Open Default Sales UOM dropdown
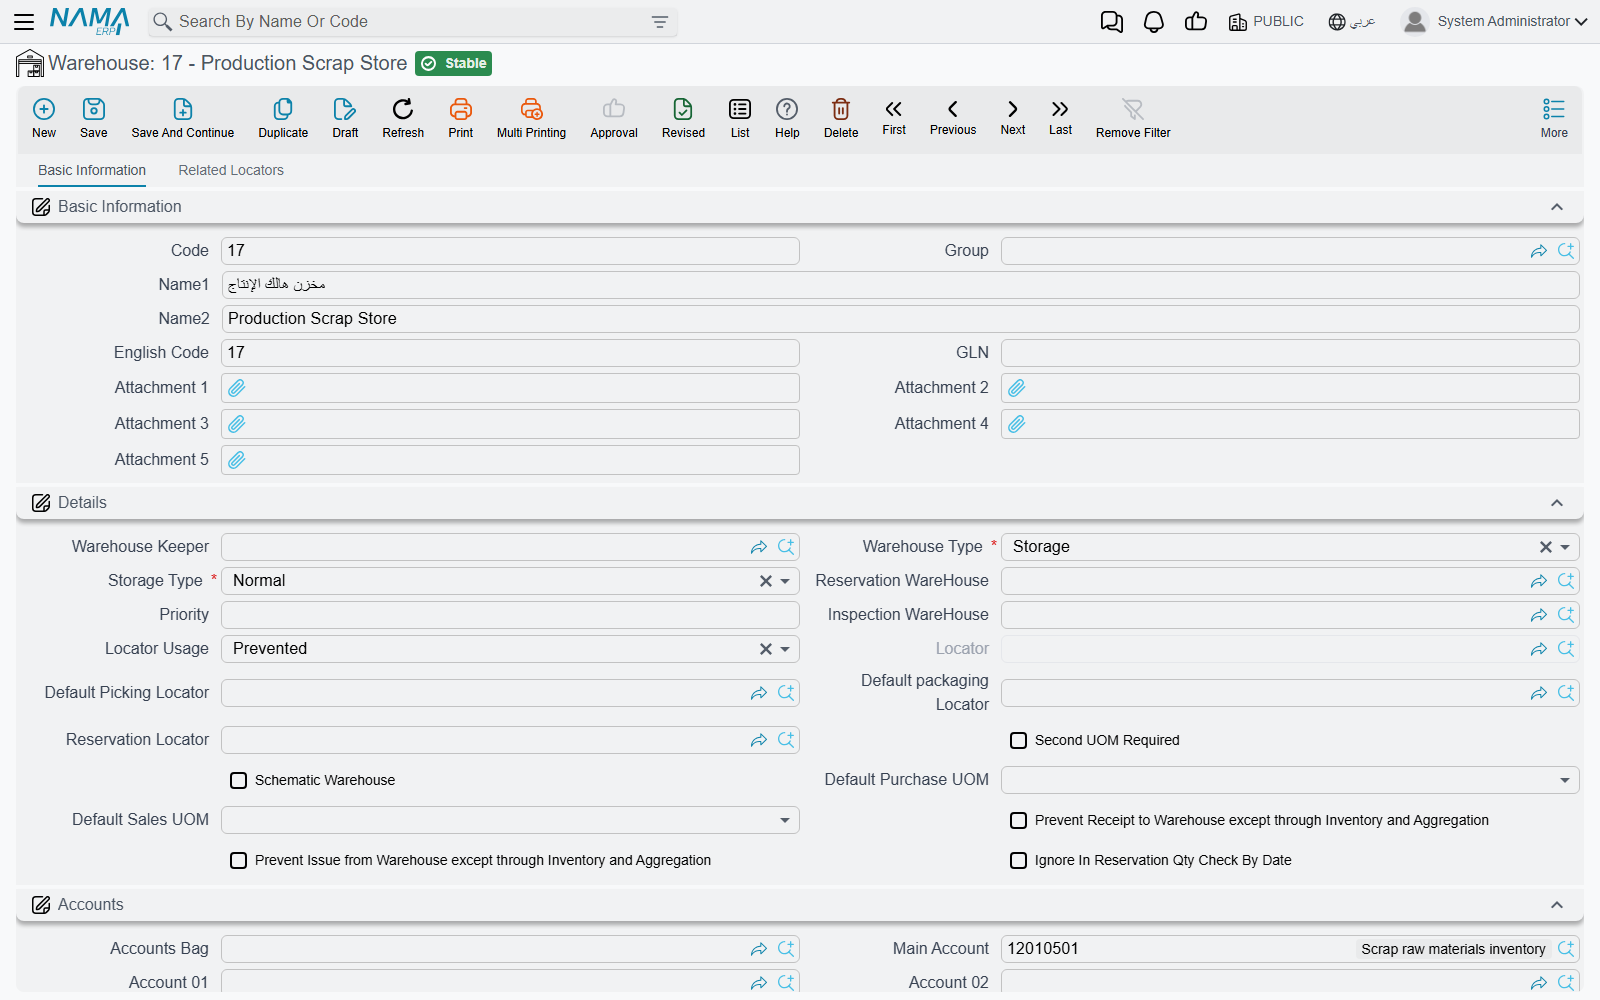The image size is (1600, 1000). pyautogui.click(x=785, y=820)
